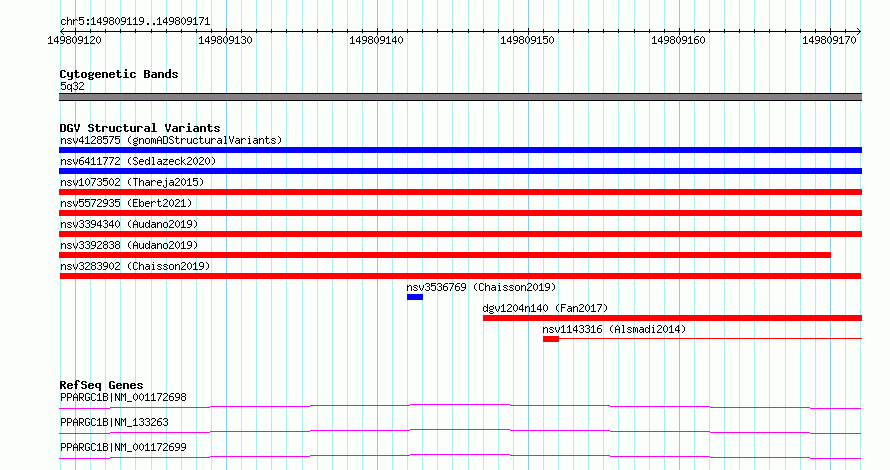890x470 pixels.
Task: Click the Cytogenetic Bands track heading
Action: [x=119, y=74]
